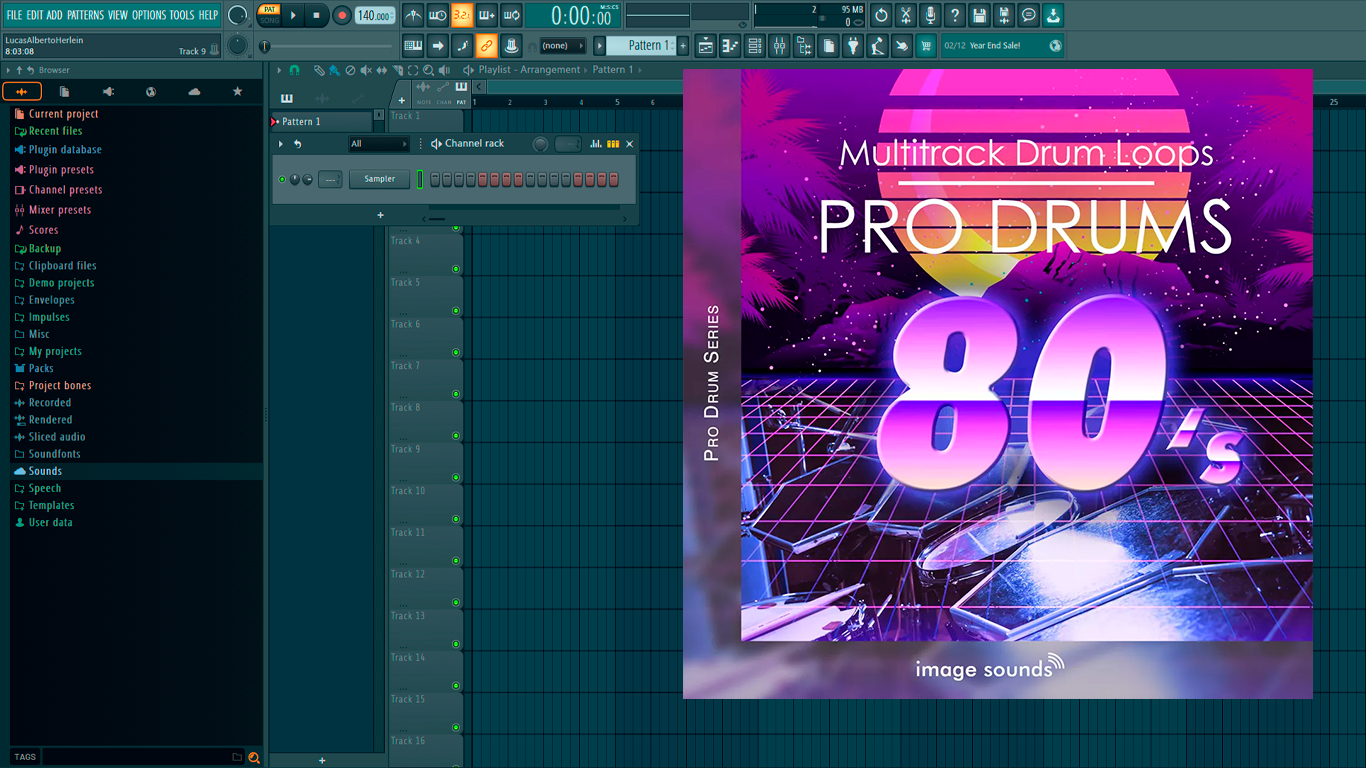Screen dimensions: 1366x768
Task: Open the Playlist view from toolbar
Action: (x=706, y=46)
